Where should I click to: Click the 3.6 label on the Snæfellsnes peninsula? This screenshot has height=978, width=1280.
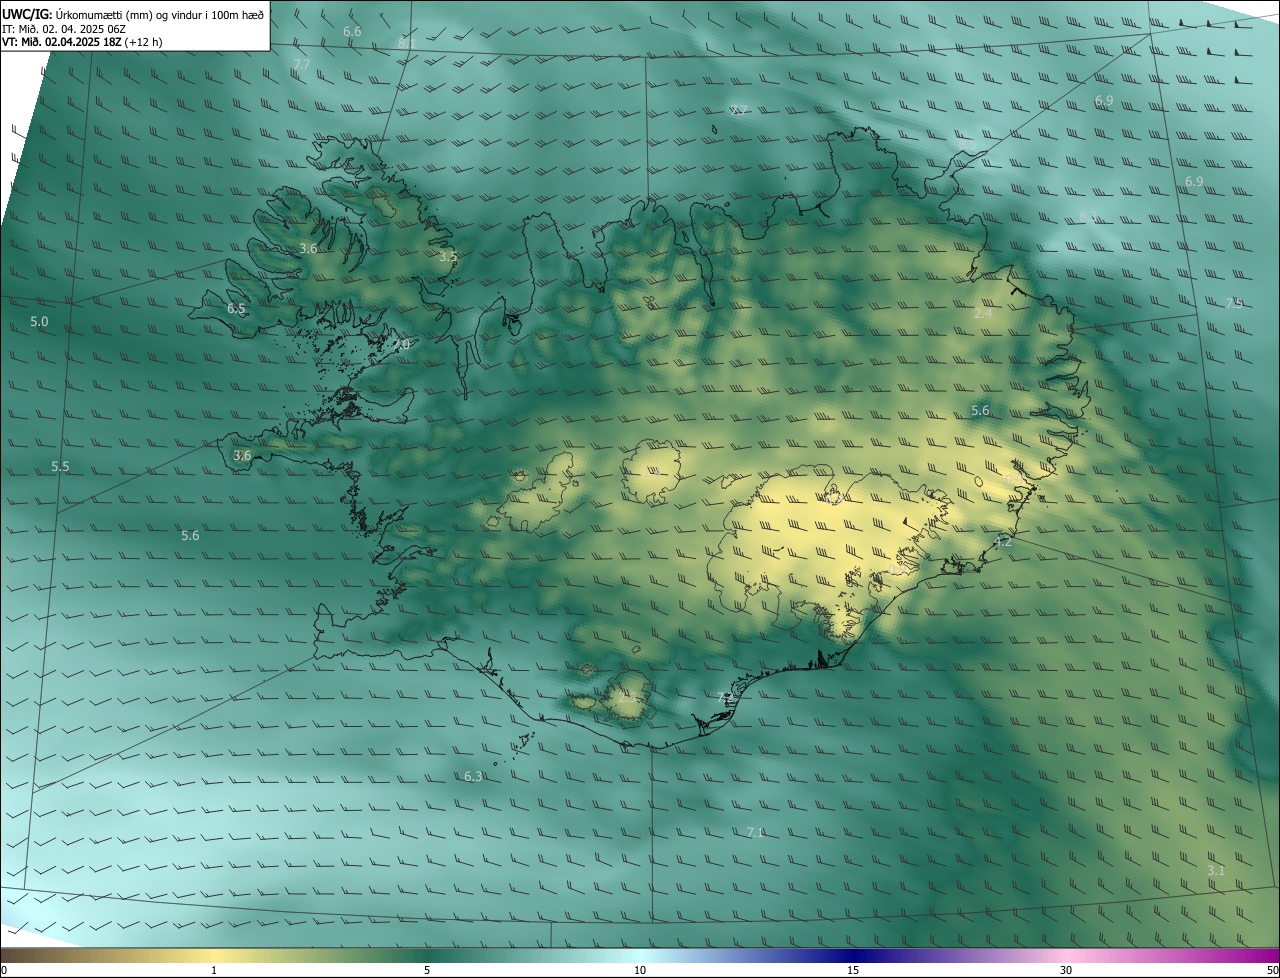pos(242,456)
